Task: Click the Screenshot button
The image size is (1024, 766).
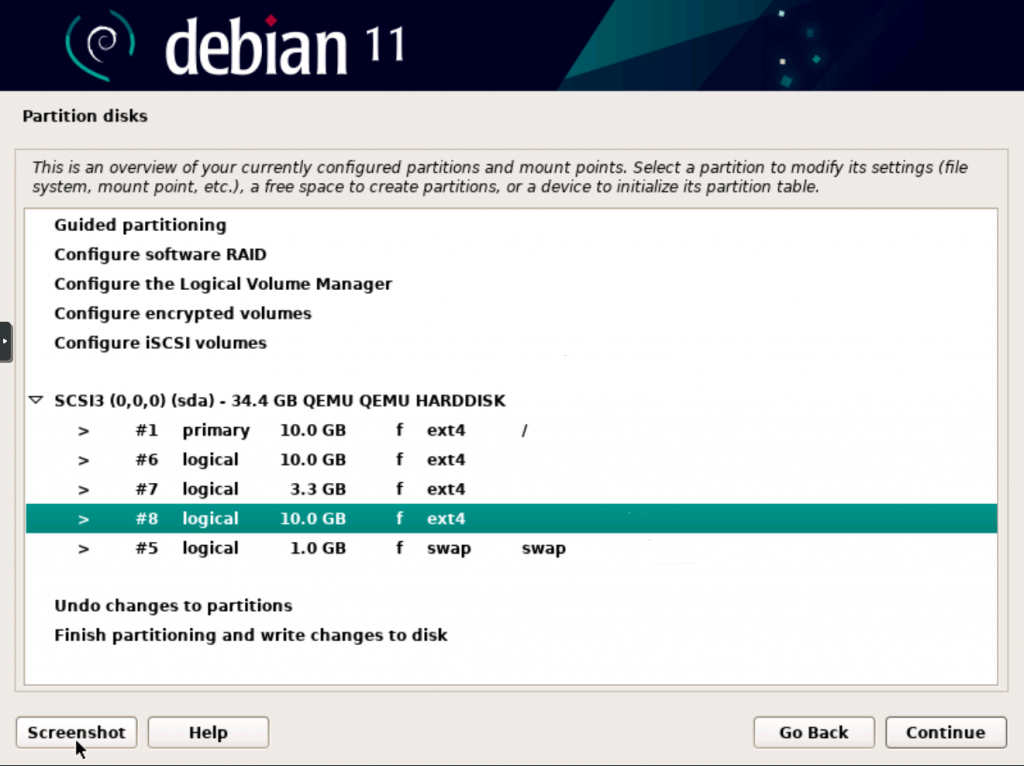Action: click(x=76, y=733)
